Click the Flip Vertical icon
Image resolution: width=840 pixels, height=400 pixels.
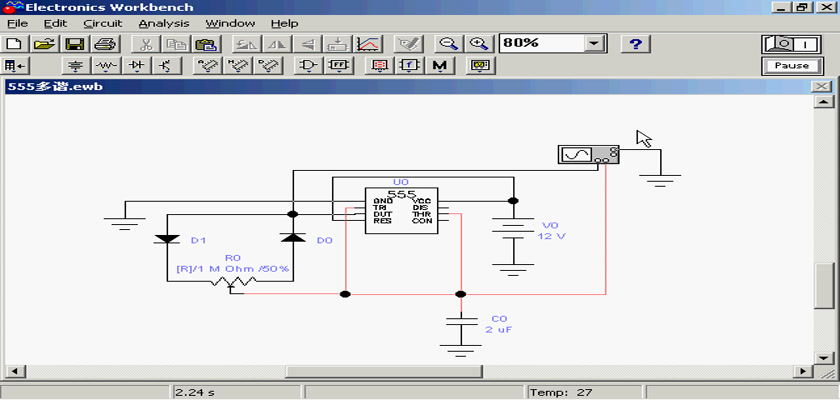(306, 44)
